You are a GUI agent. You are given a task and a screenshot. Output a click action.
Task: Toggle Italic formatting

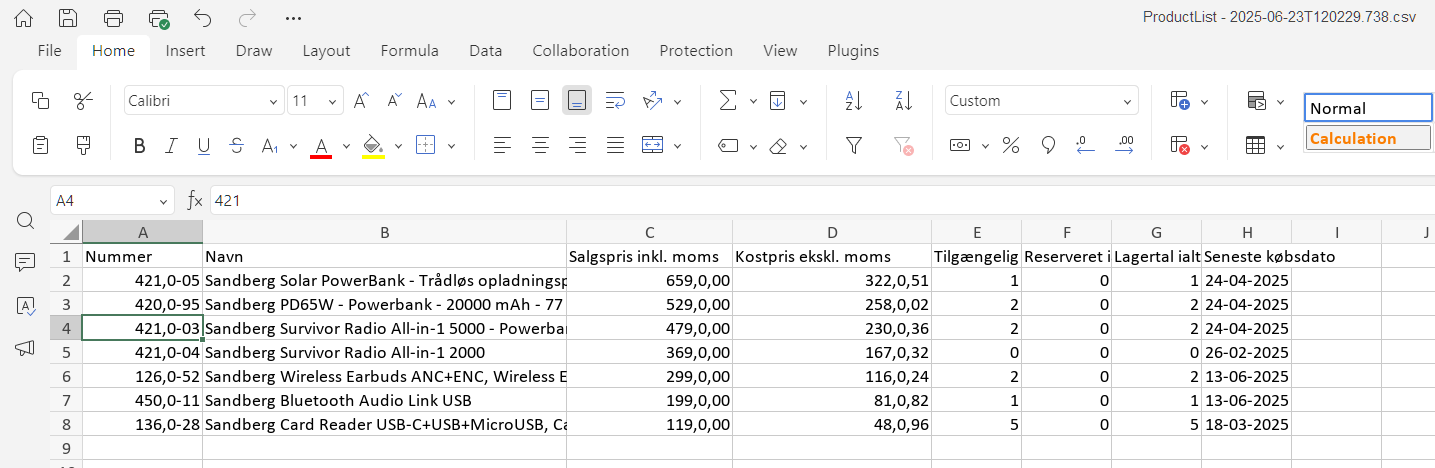pos(172,146)
